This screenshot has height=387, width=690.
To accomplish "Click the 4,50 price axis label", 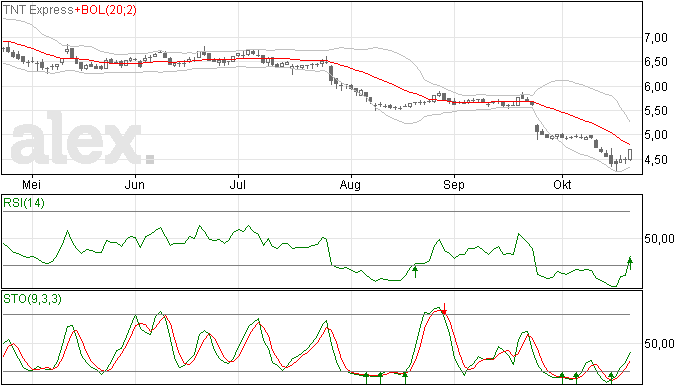I will click(656, 160).
